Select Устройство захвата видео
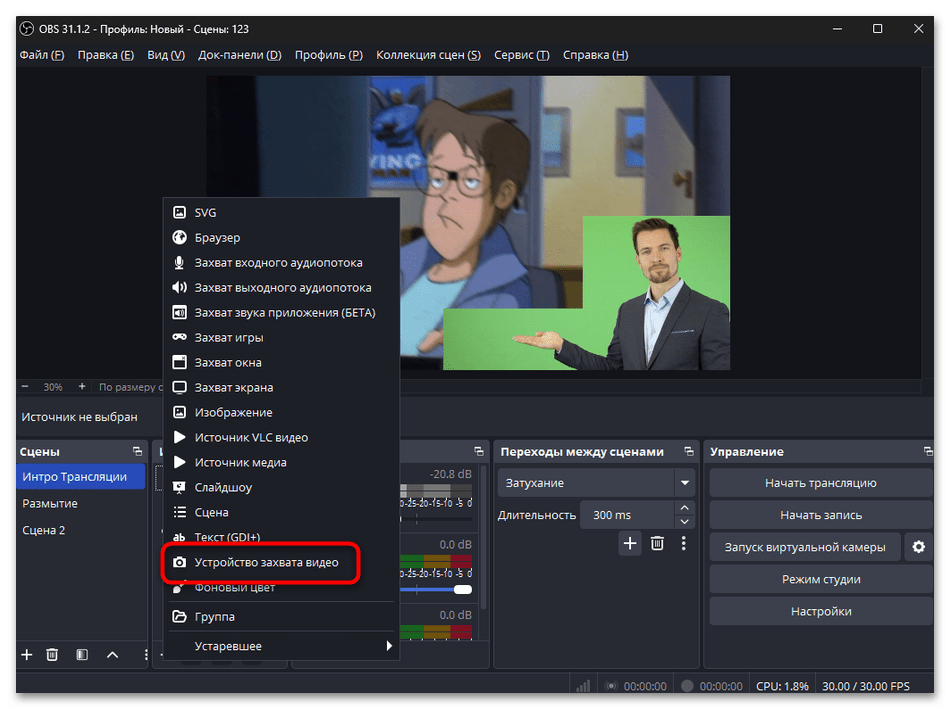The image size is (950, 709). coord(281,562)
